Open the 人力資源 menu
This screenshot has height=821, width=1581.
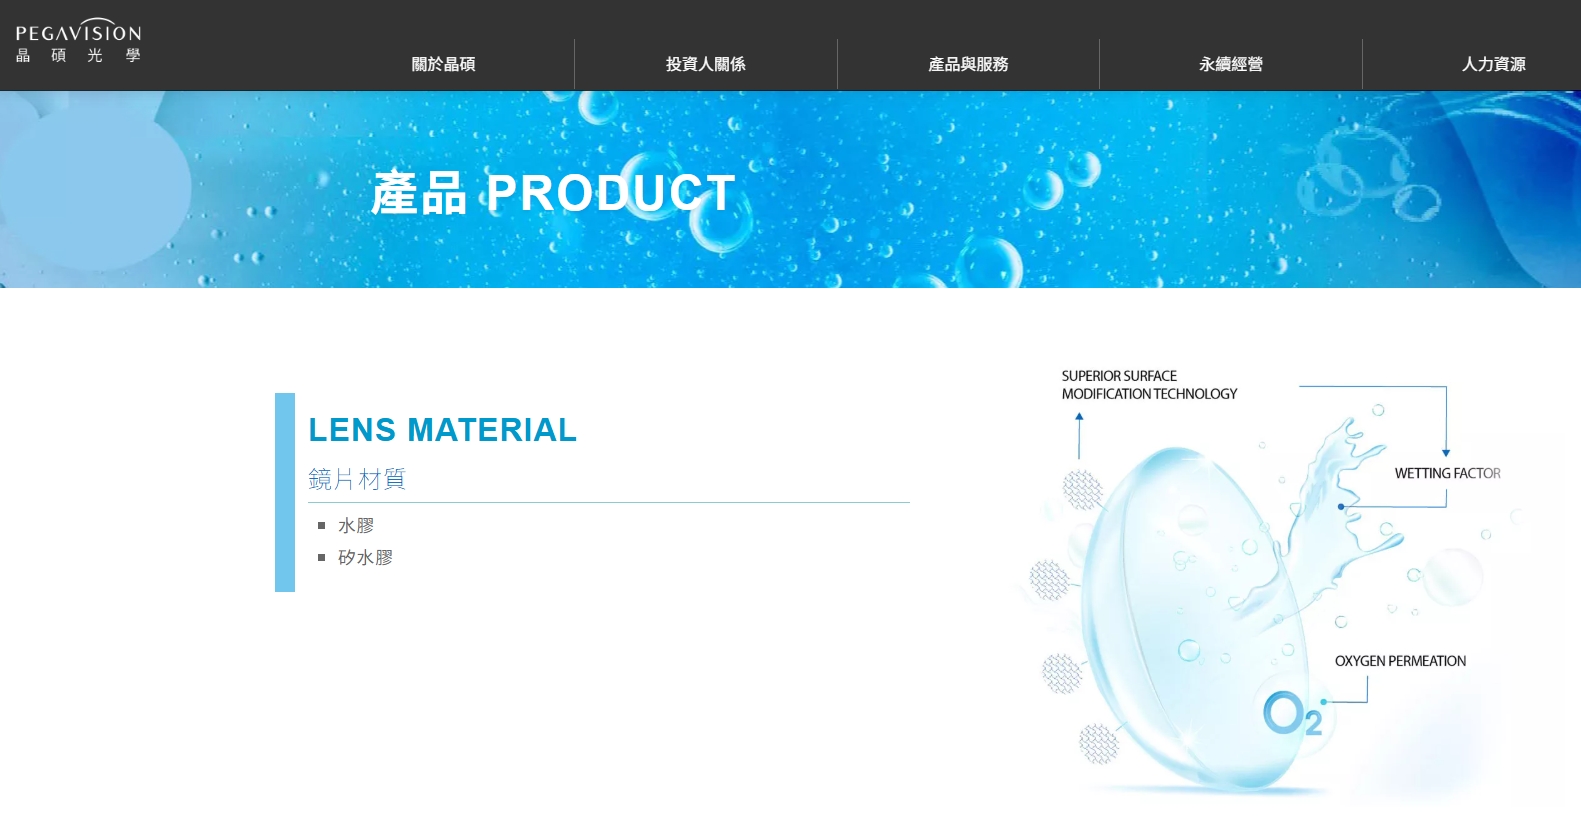[x=1493, y=64]
